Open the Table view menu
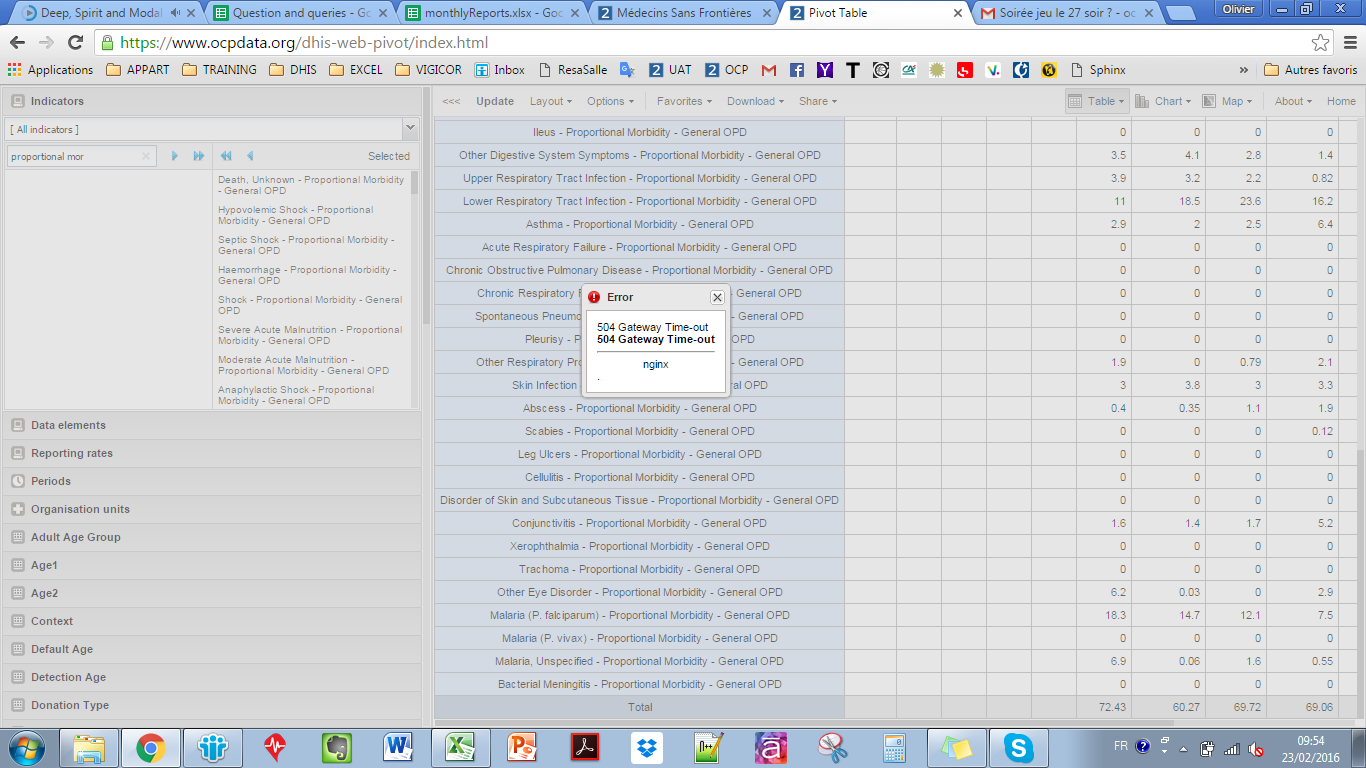This screenshot has width=1366, height=768. pos(1096,101)
